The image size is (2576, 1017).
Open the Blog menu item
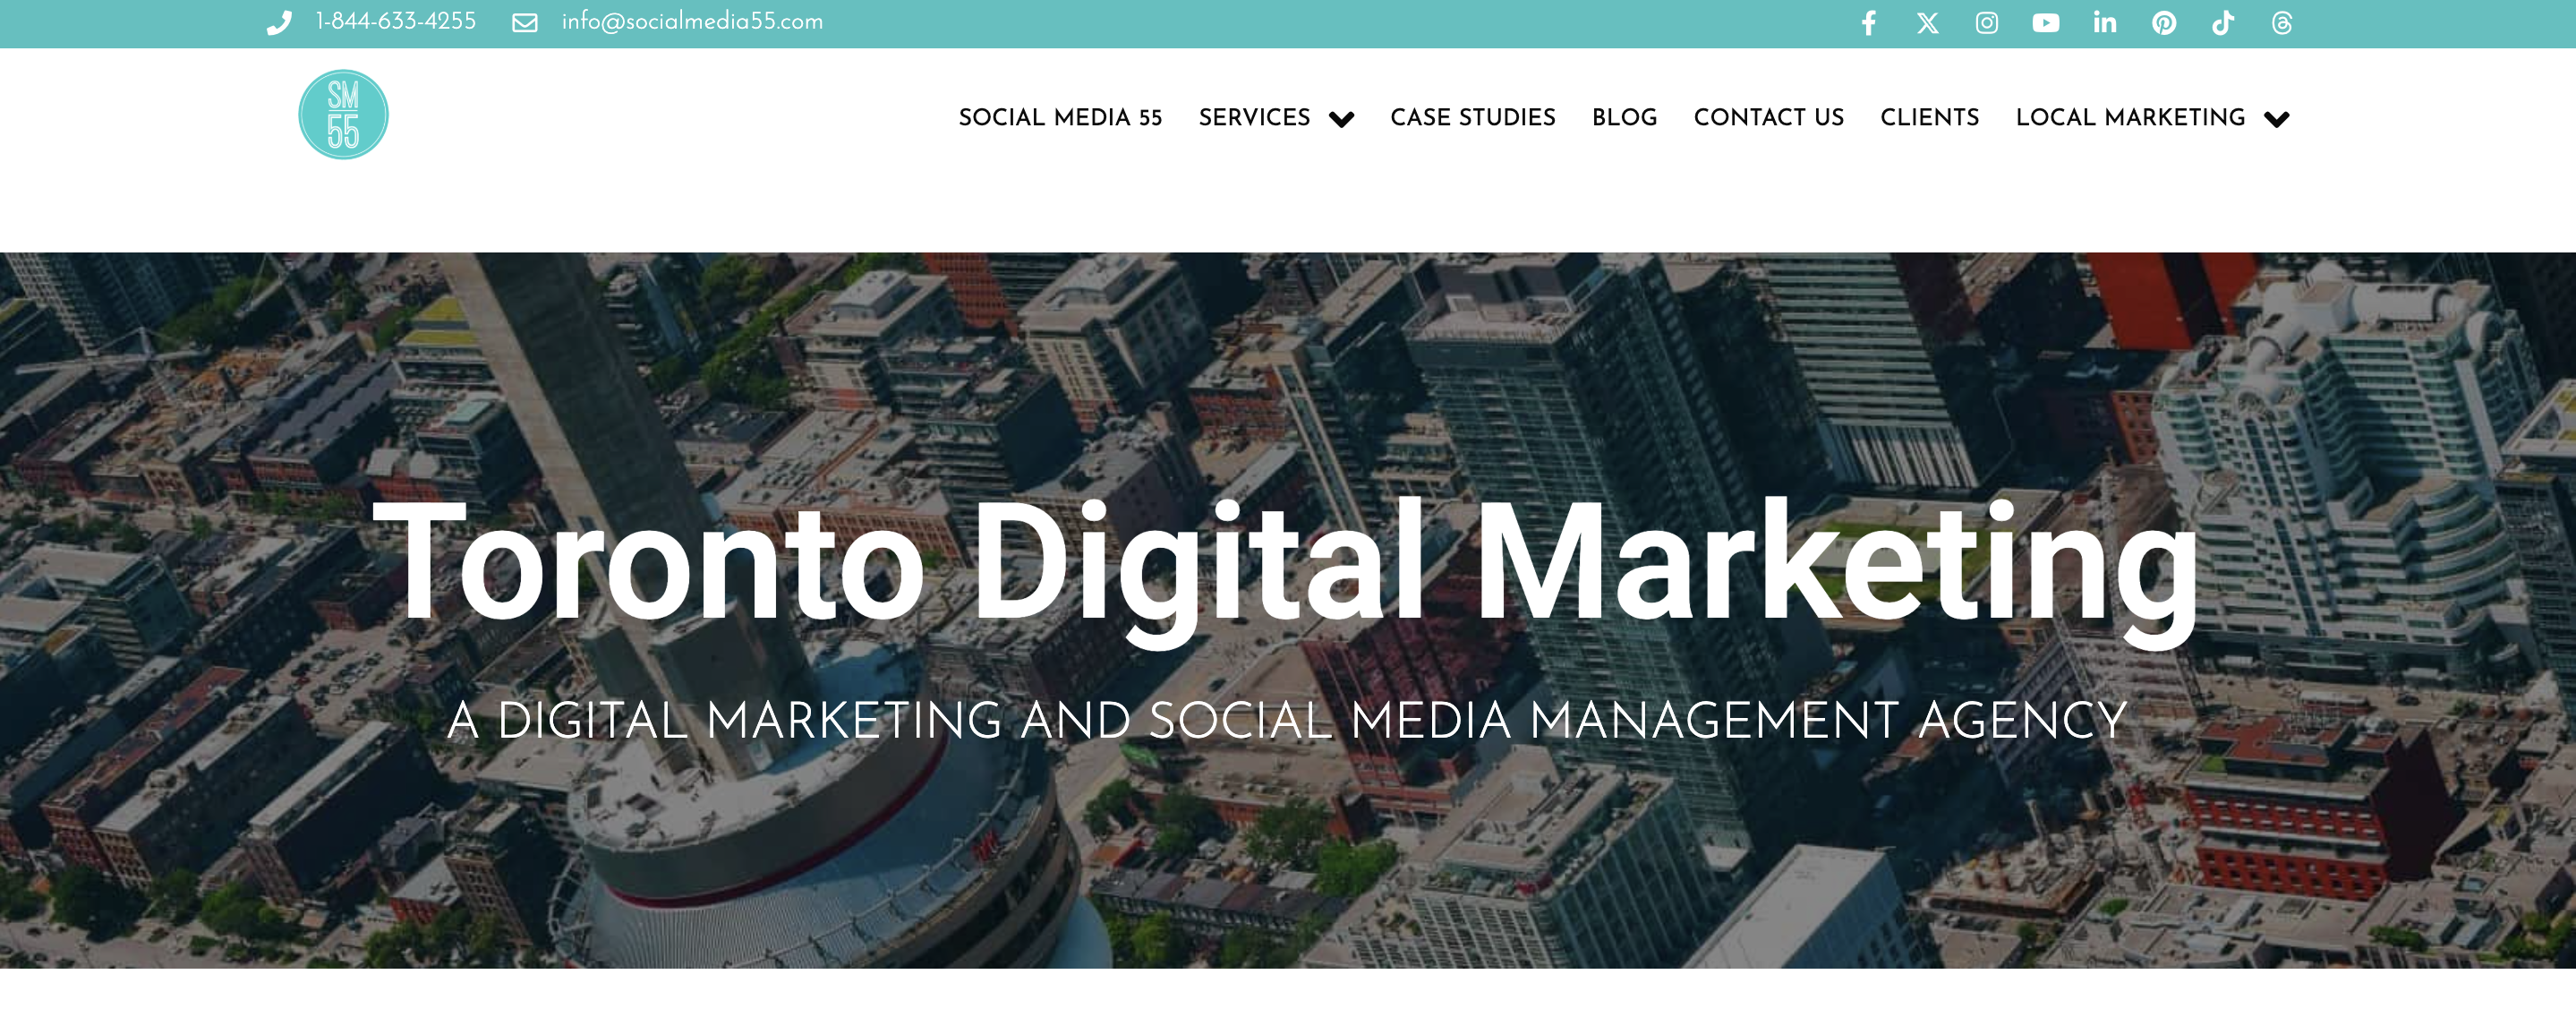pyautogui.click(x=1624, y=118)
